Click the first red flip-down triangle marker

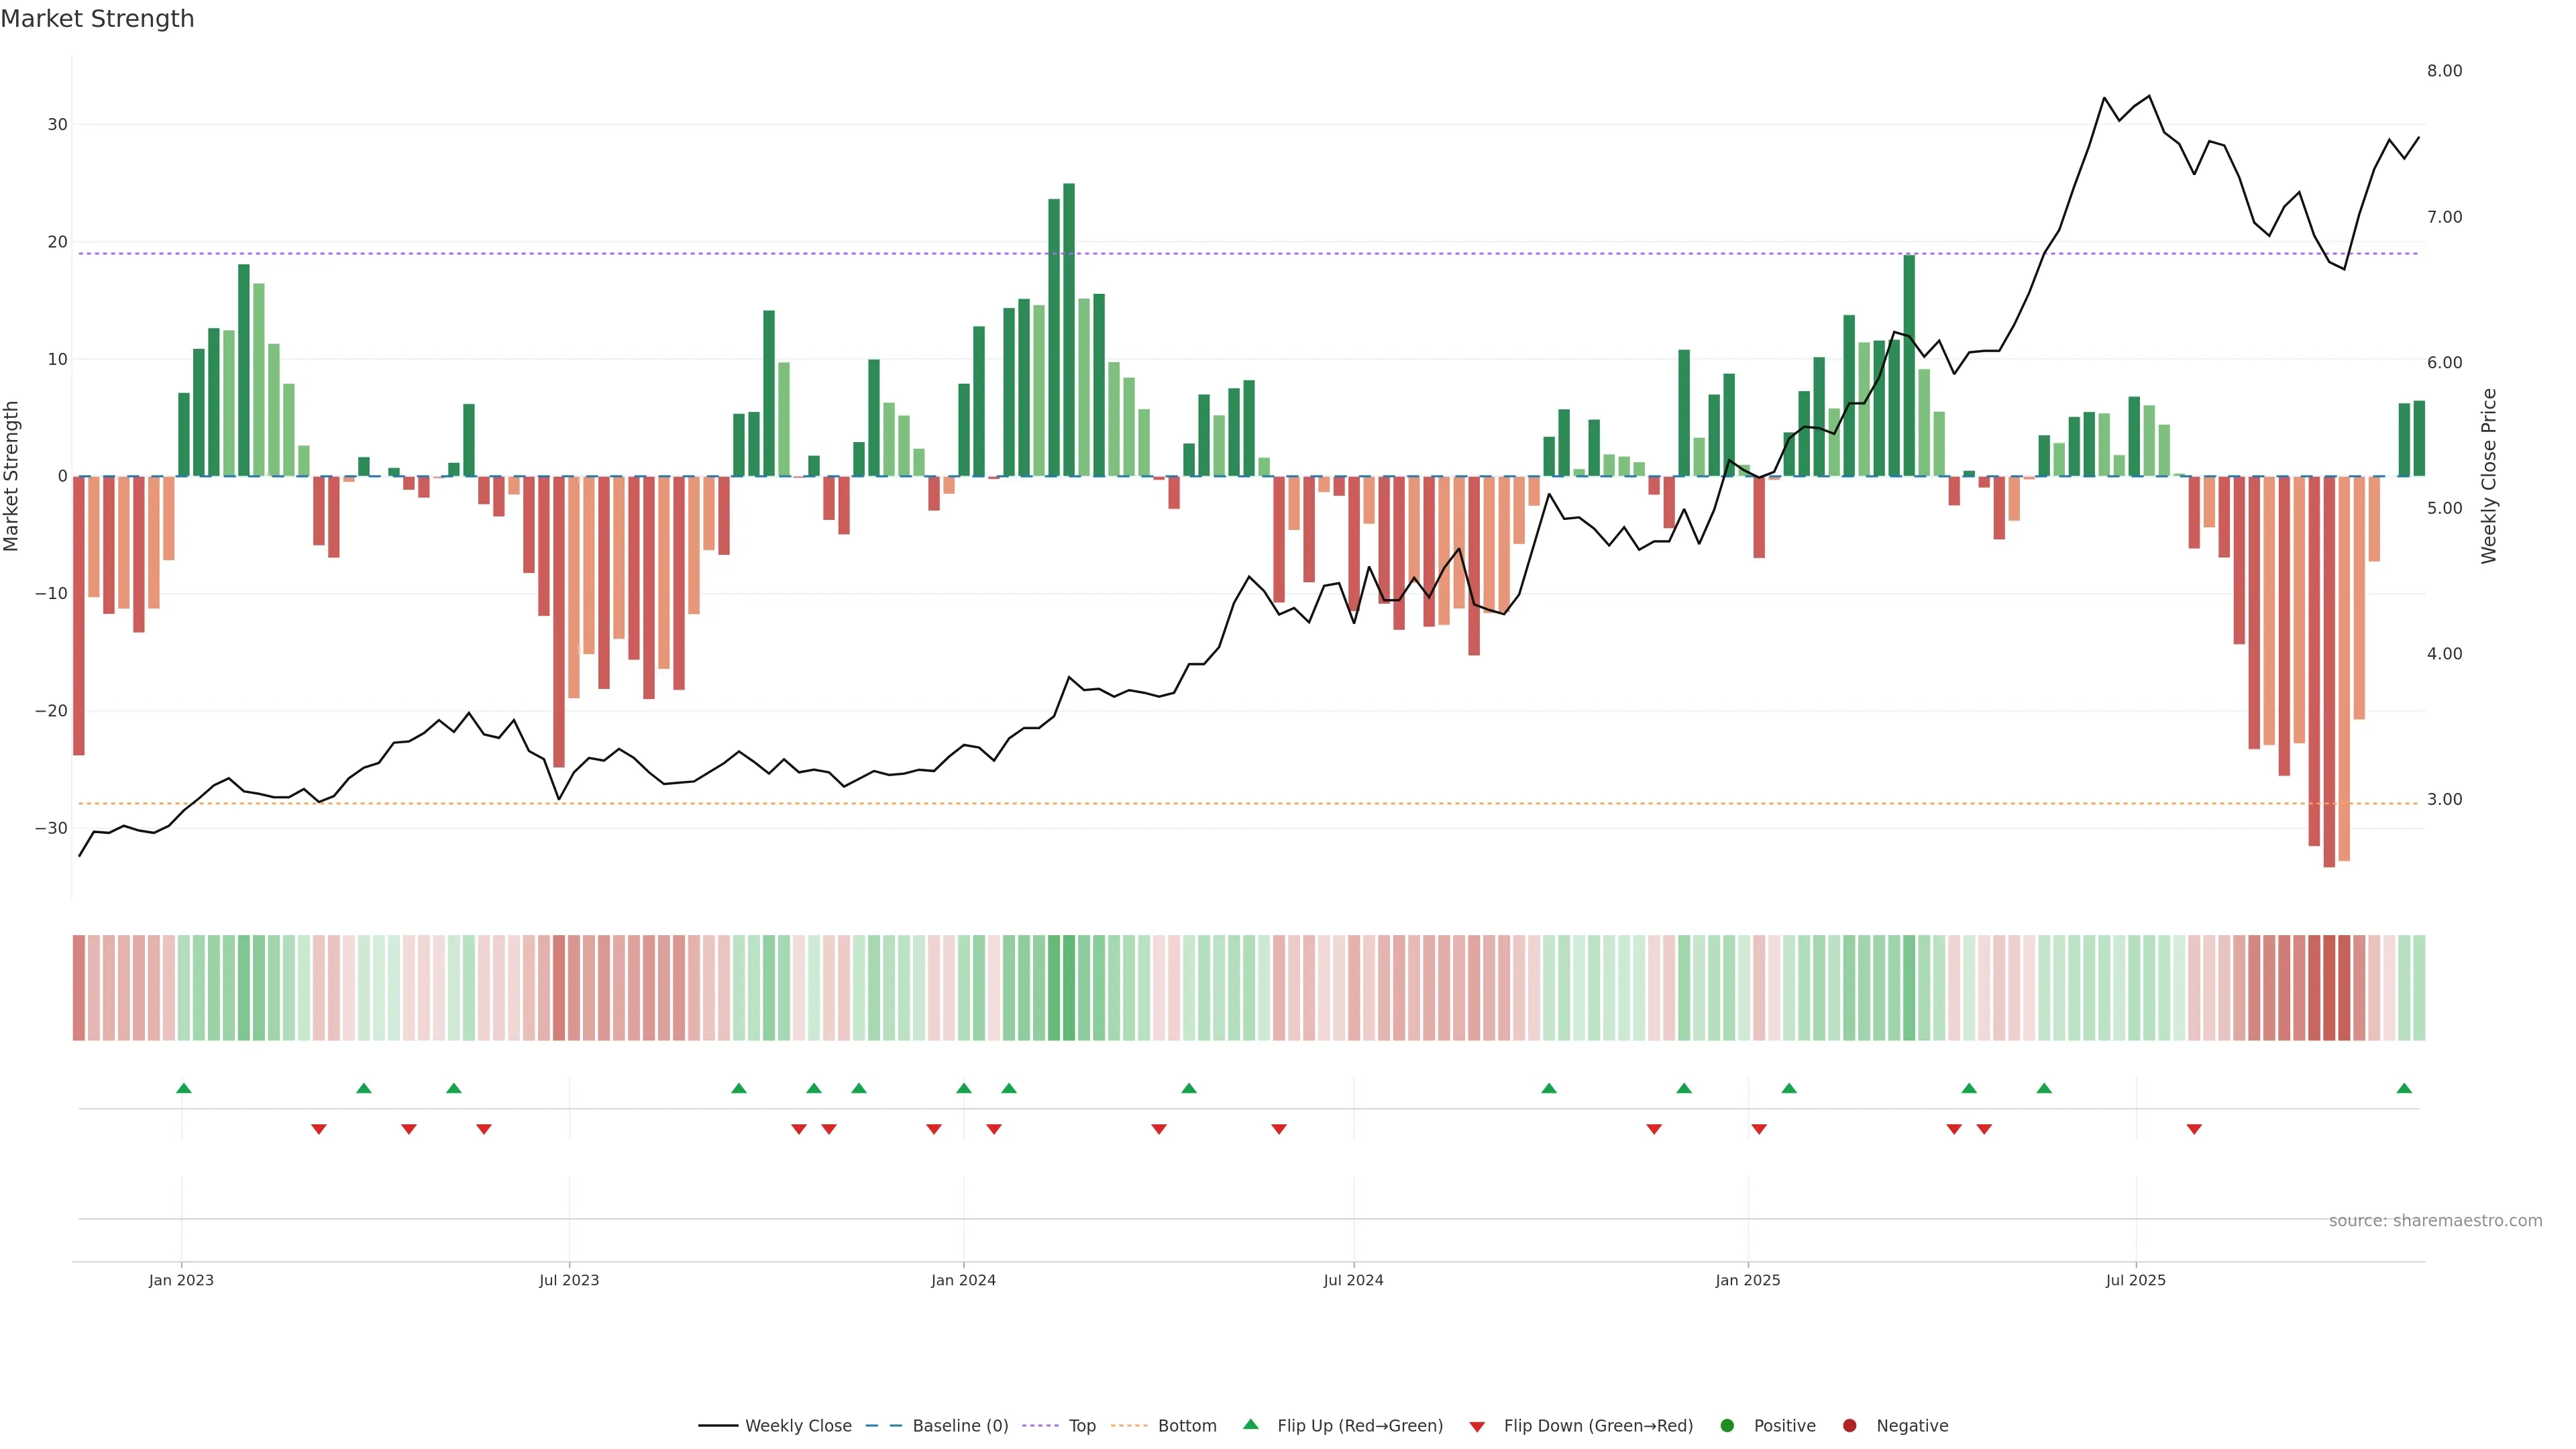pyautogui.click(x=319, y=1129)
